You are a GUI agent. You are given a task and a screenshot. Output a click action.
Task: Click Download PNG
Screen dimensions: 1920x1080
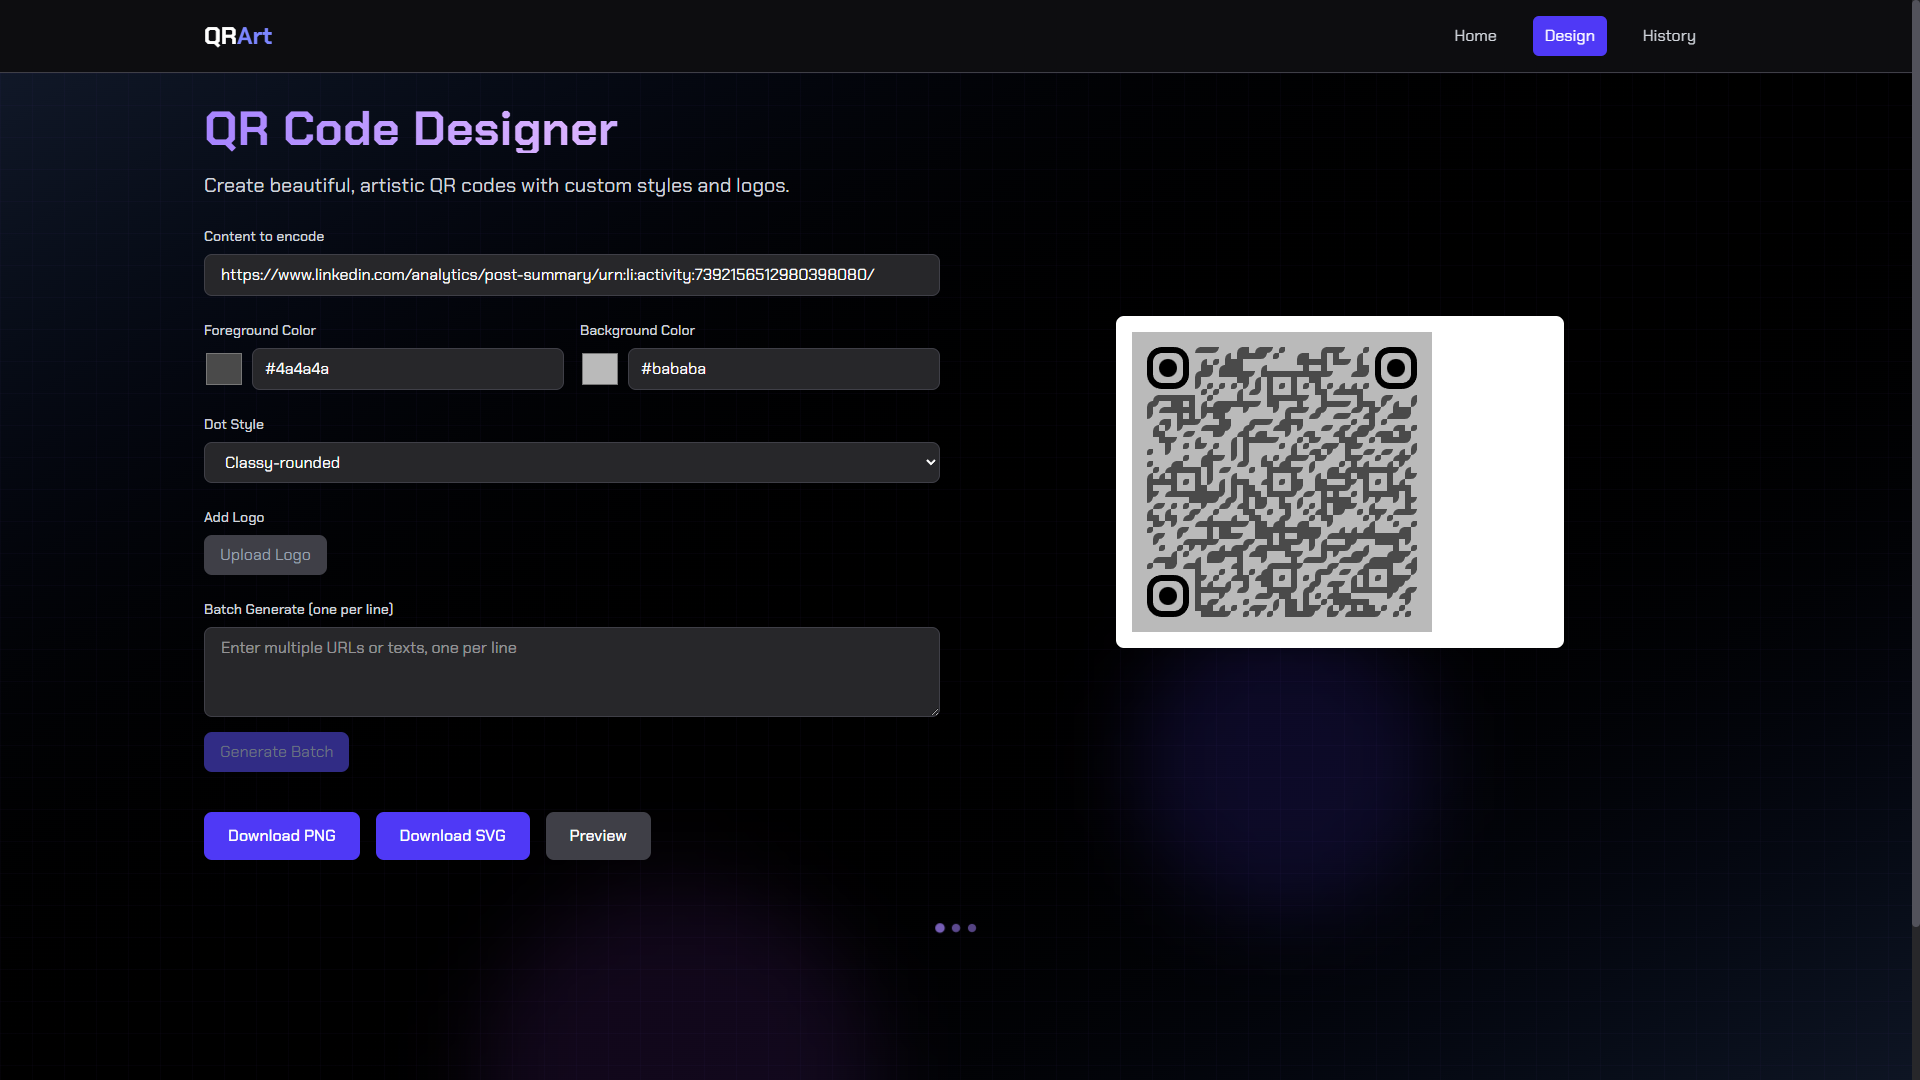click(x=281, y=836)
